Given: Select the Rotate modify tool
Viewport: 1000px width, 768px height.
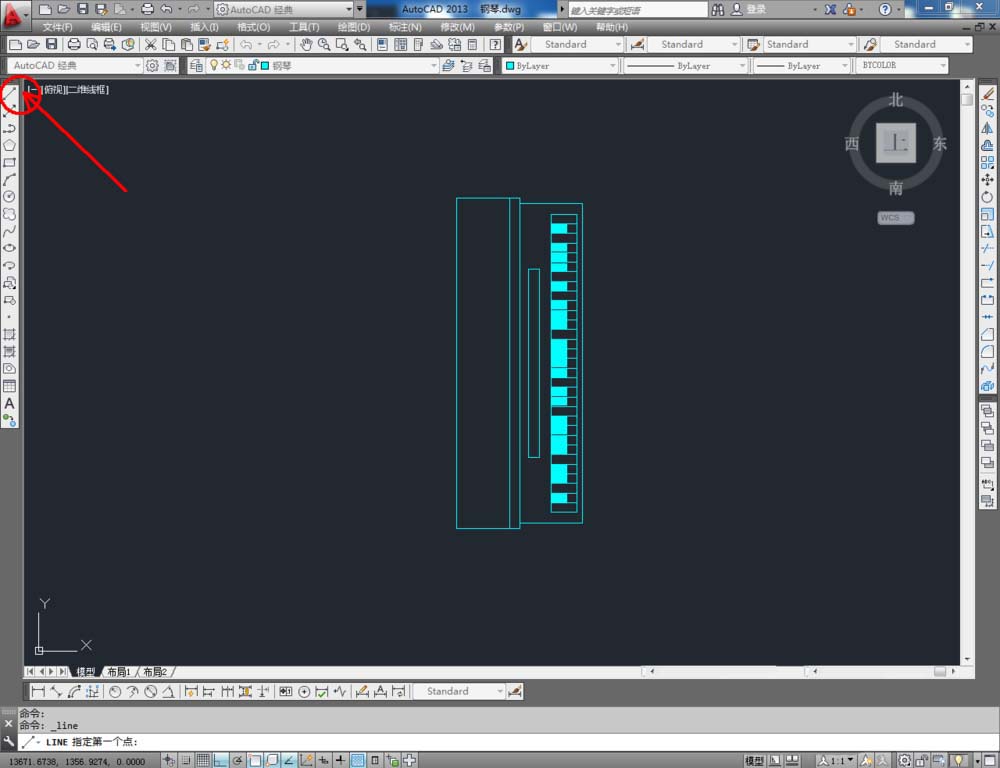Looking at the screenshot, I should pyautogui.click(x=988, y=197).
